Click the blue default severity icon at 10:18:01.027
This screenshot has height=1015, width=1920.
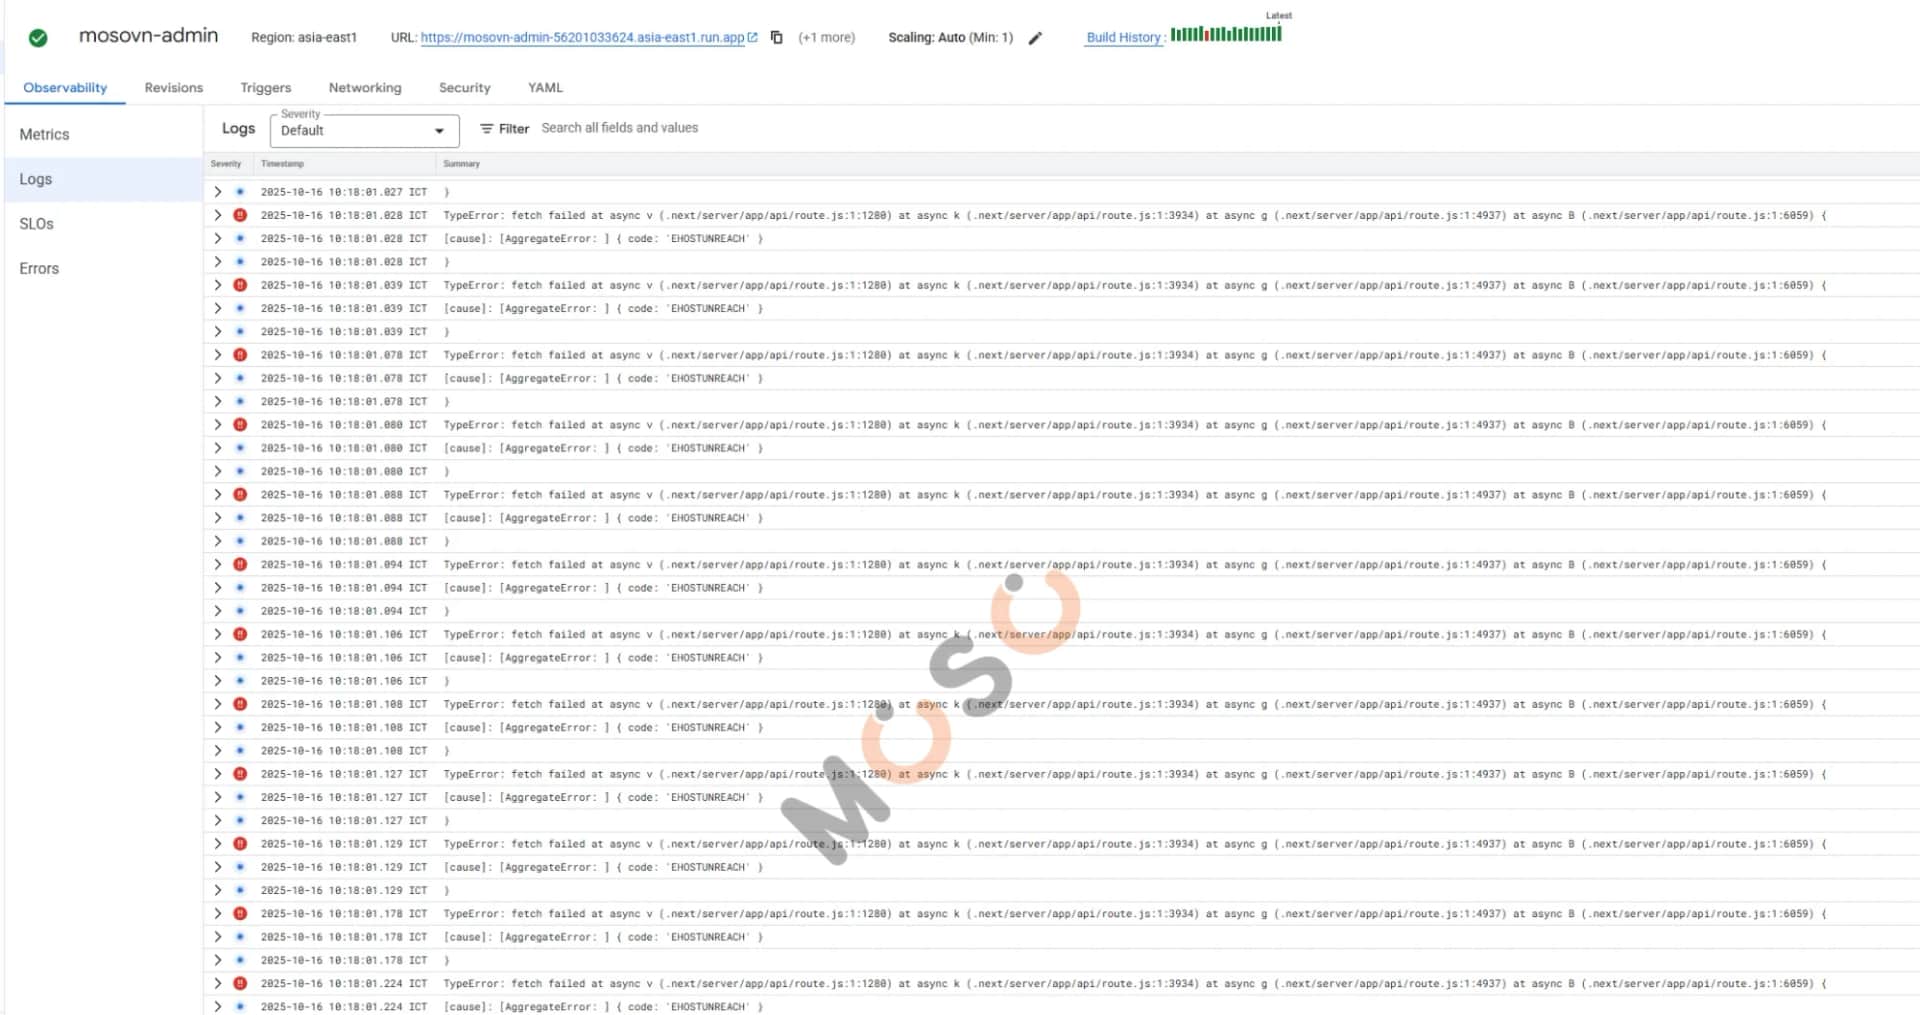[x=240, y=191]
